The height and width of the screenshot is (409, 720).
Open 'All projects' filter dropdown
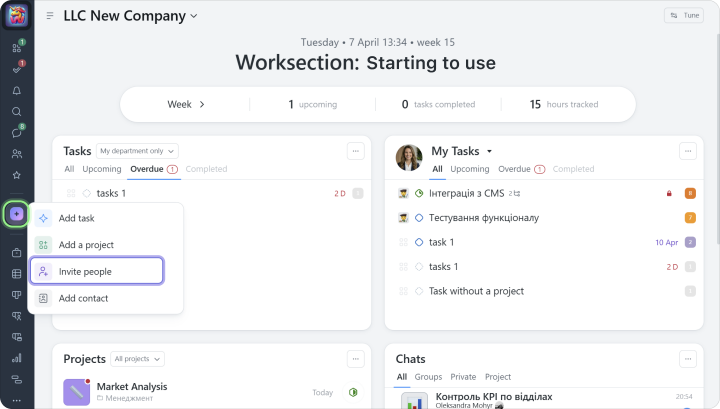click(x=138, y=359)
